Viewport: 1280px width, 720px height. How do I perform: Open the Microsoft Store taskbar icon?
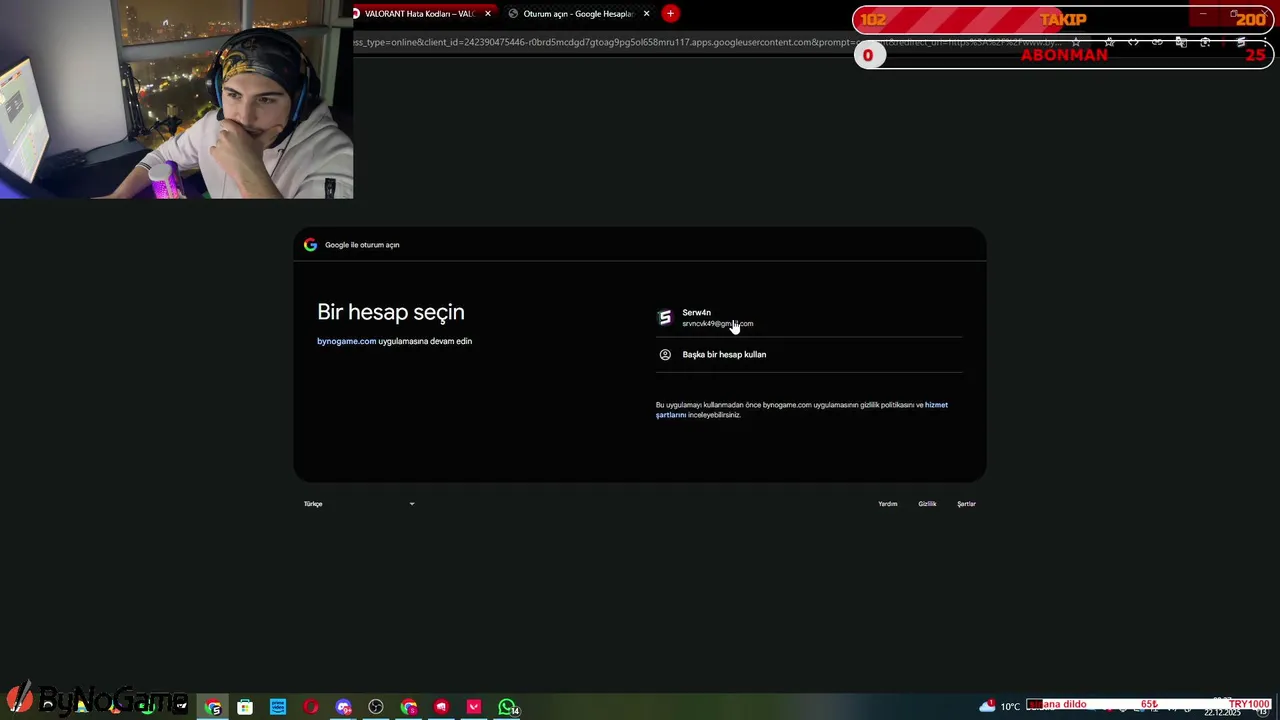coord(245,707)
